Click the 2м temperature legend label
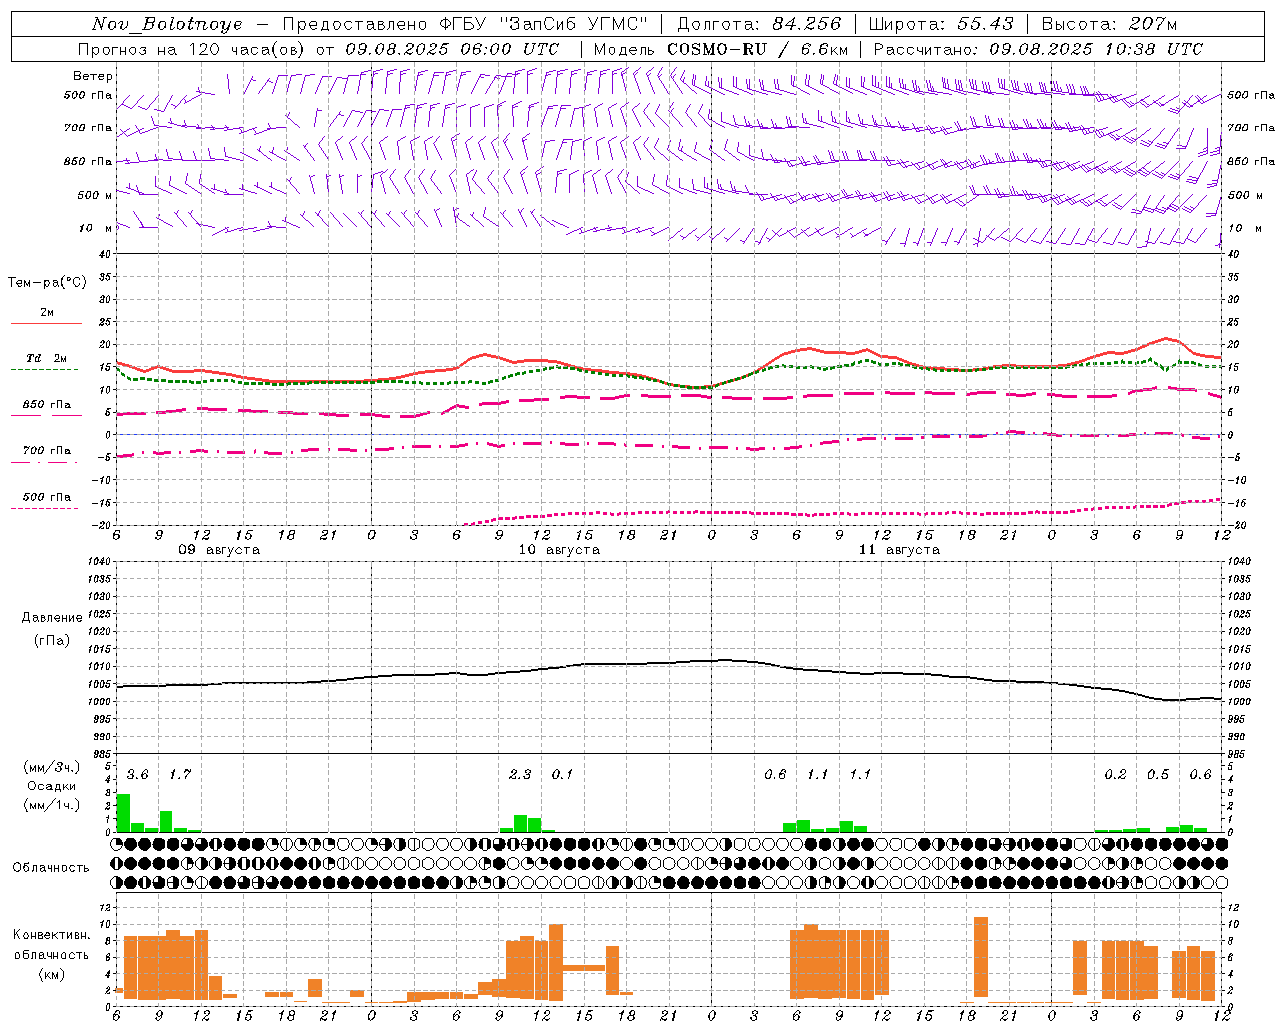The width and height of the screenshot is (1280, 1024). pyautogui.click(x=47, y=313)
